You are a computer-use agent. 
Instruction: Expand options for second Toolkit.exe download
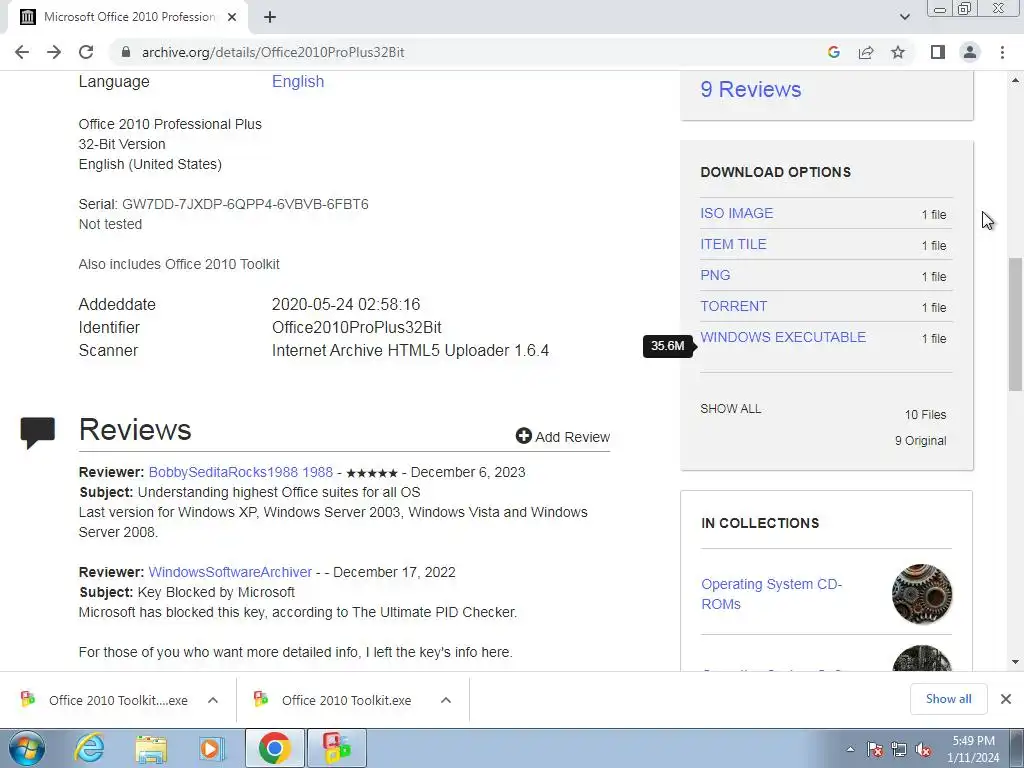pos(446,700)
